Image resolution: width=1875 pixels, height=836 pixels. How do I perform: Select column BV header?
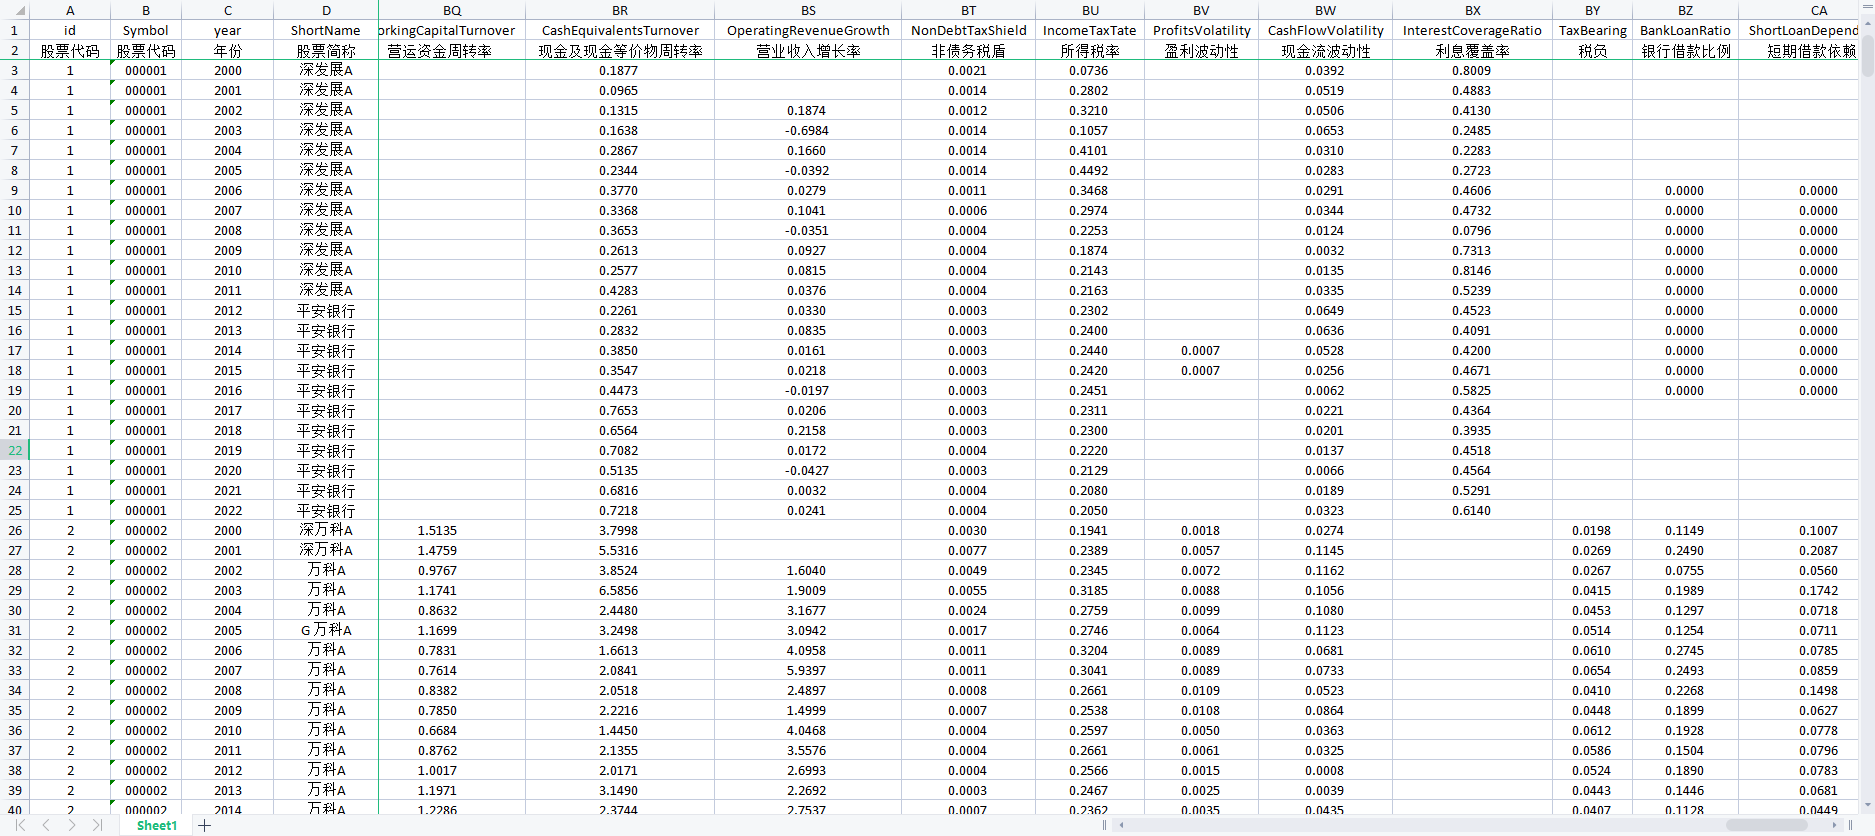click(1201, 10)
